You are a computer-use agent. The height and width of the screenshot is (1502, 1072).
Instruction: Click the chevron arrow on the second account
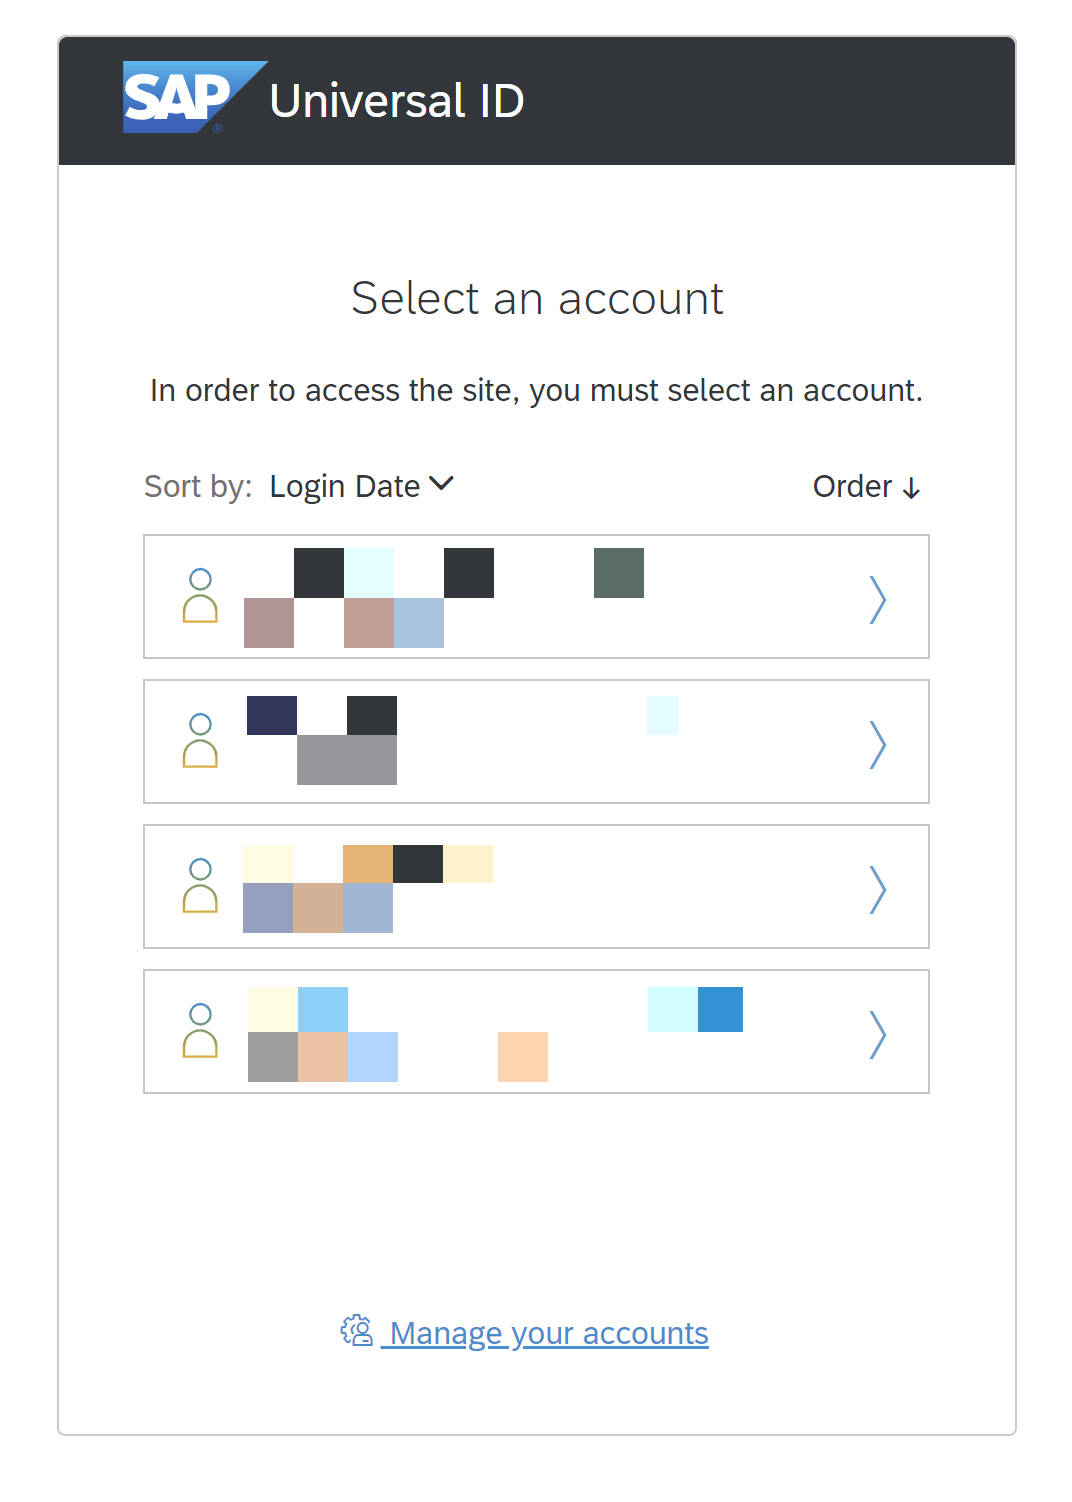(x=878, y=742)
